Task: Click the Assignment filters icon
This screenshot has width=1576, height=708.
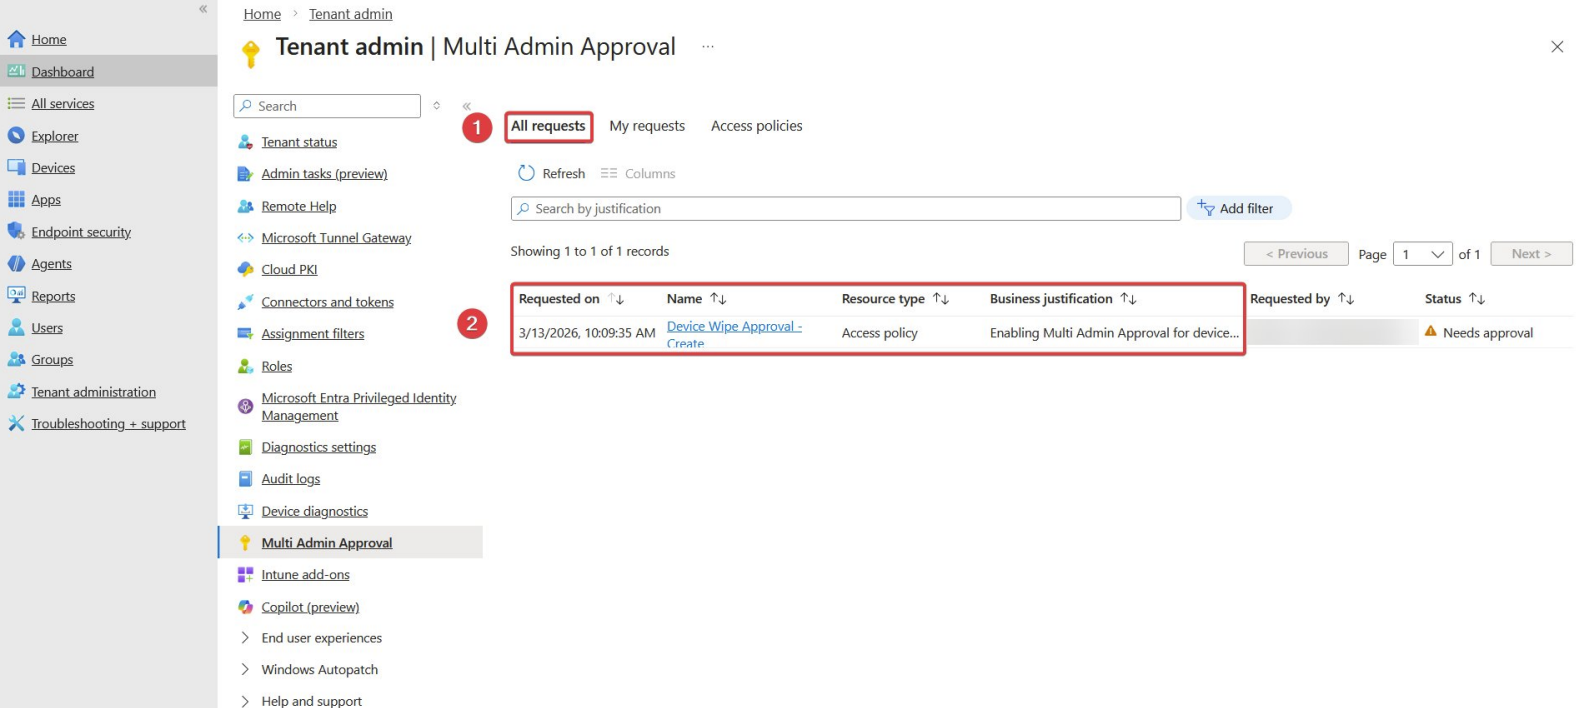Action: (245, 334)
